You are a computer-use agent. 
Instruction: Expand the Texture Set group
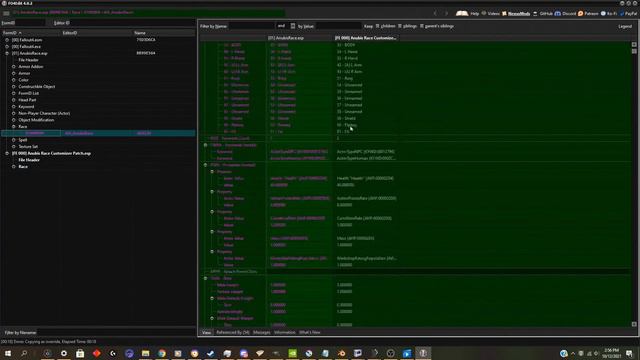(x=13, y=147)
